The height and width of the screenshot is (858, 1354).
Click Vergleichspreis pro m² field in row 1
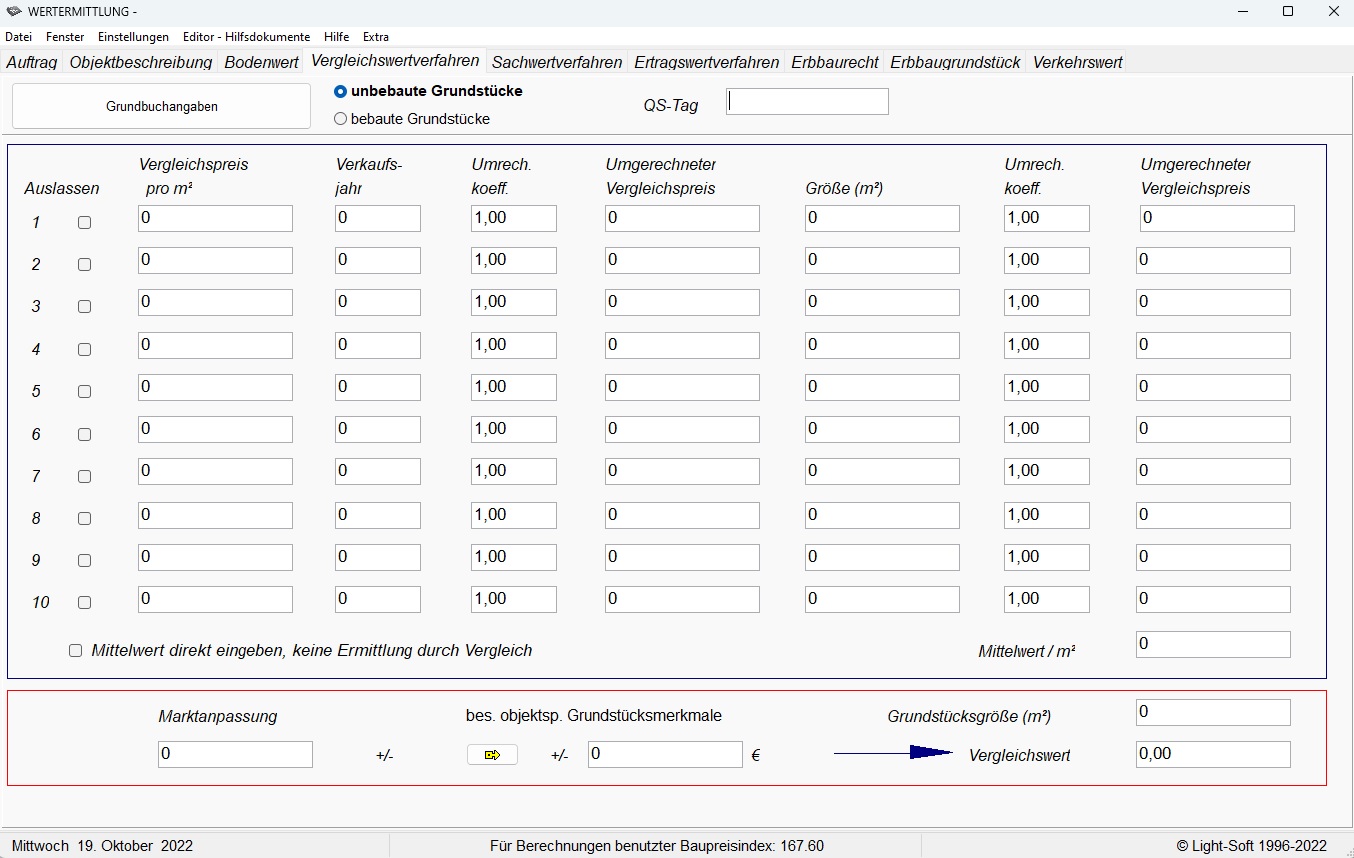coord(215,218)
